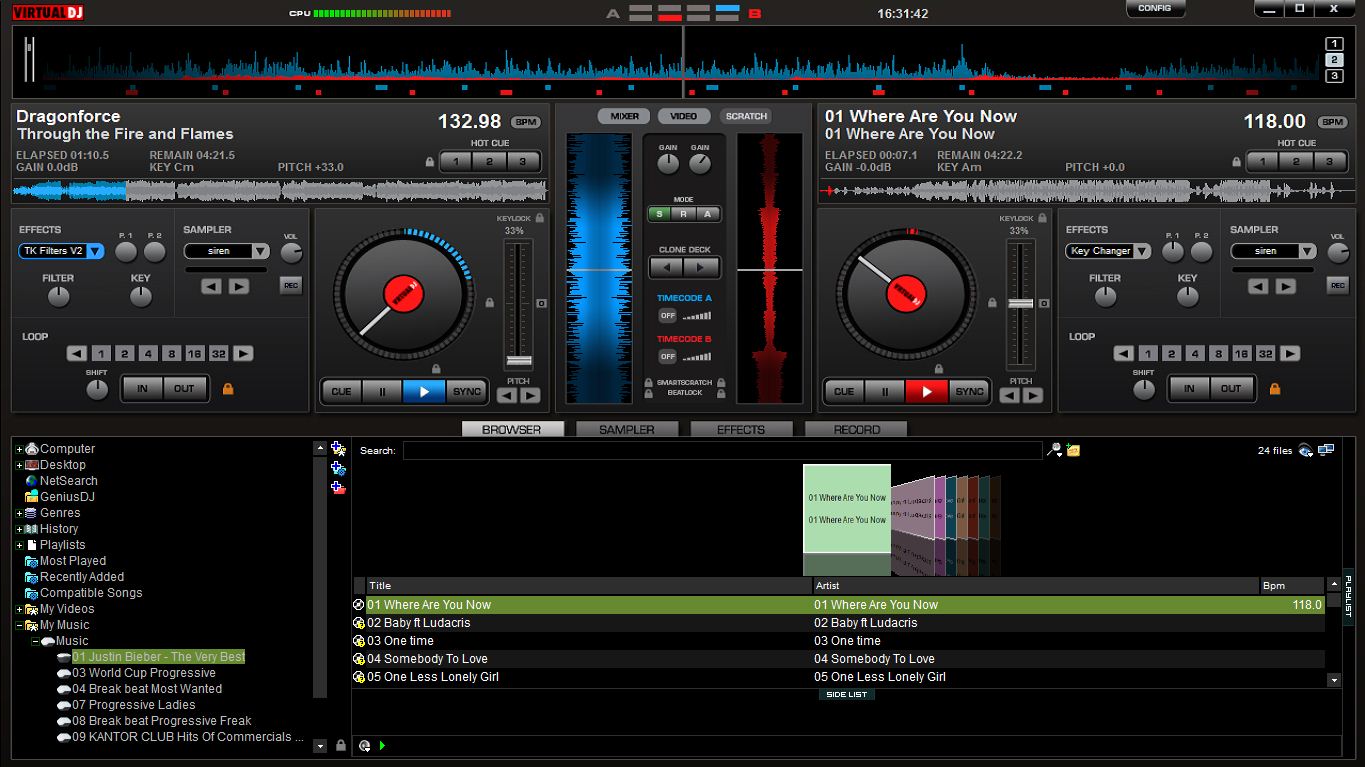Click the hot cue lock on left deck
1365x767 pixels.
click(x=430, y=162)
